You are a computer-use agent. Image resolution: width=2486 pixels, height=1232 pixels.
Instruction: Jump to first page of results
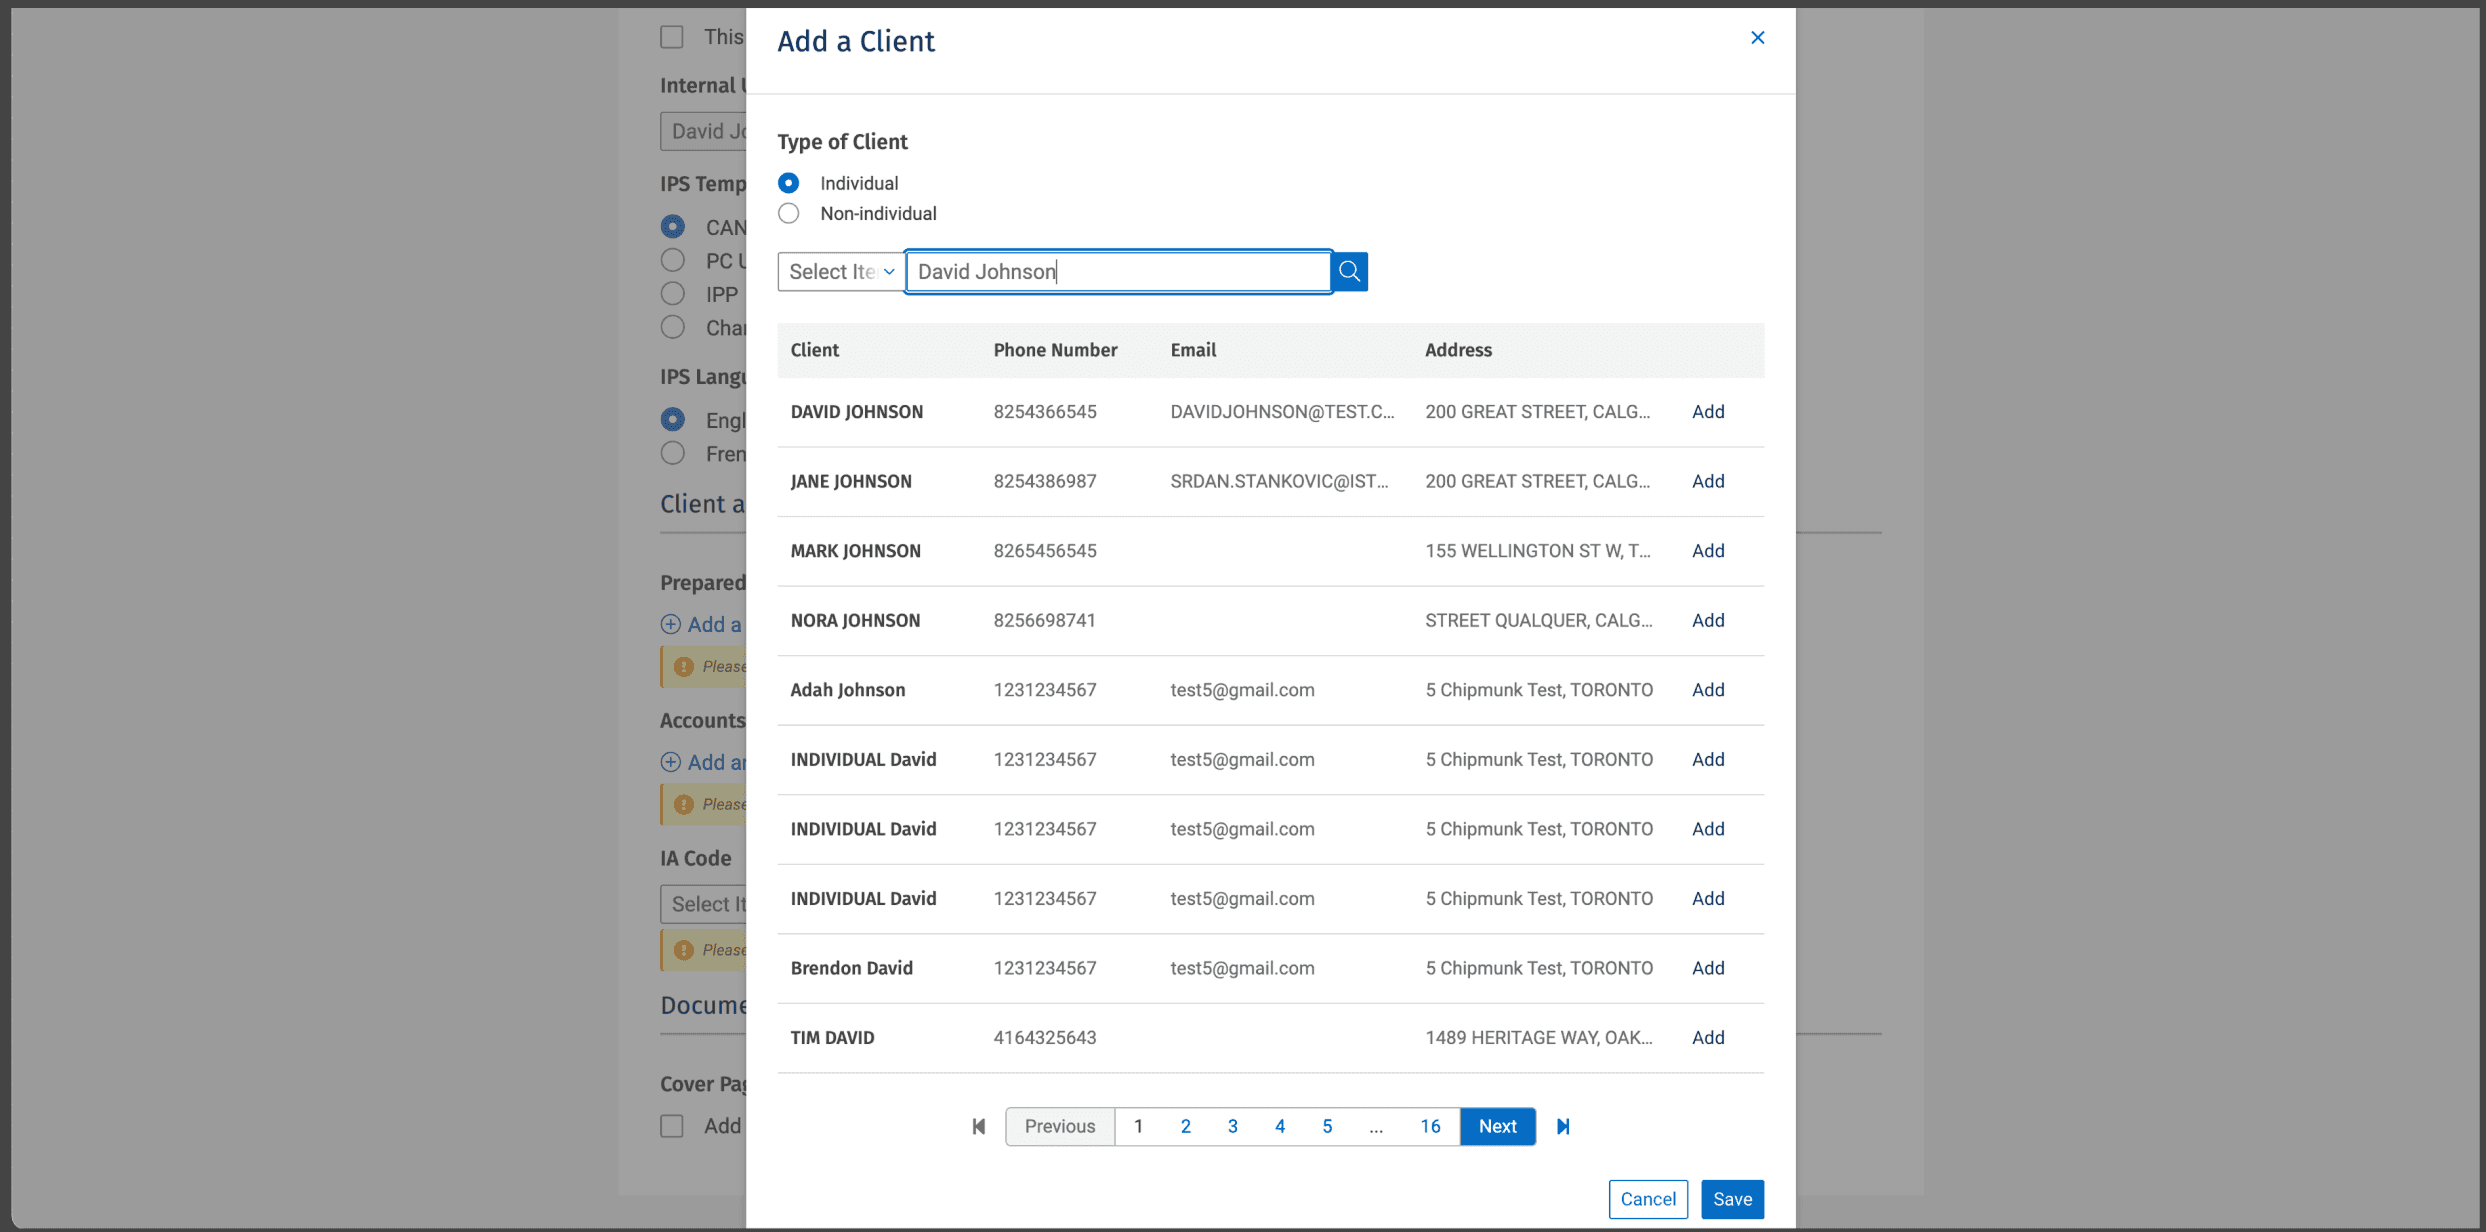(979, 1126)
